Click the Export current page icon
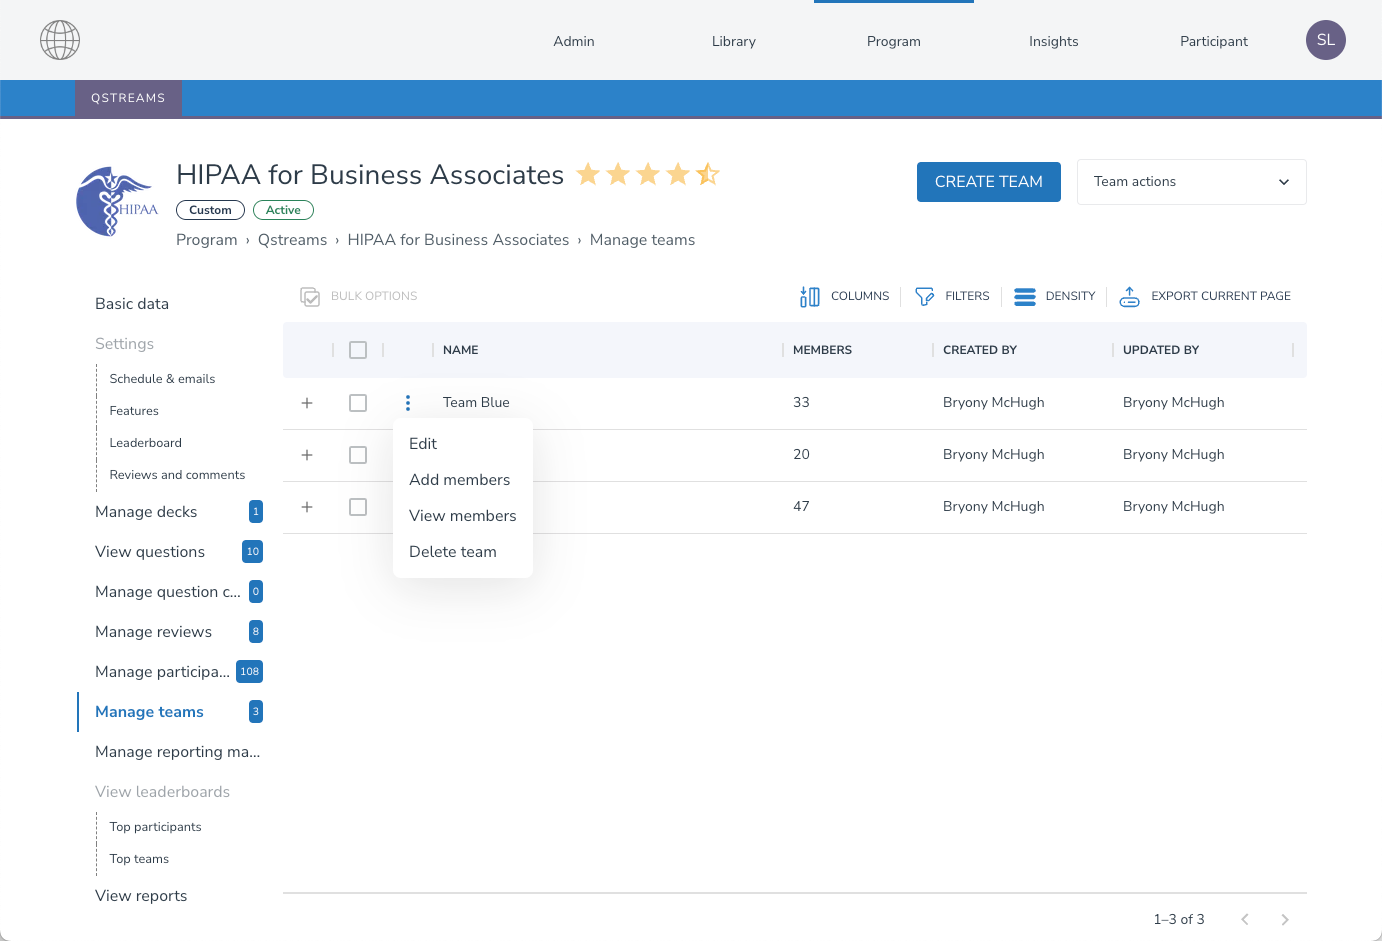Screen dimensions: 1382x941 point(1130,296)
